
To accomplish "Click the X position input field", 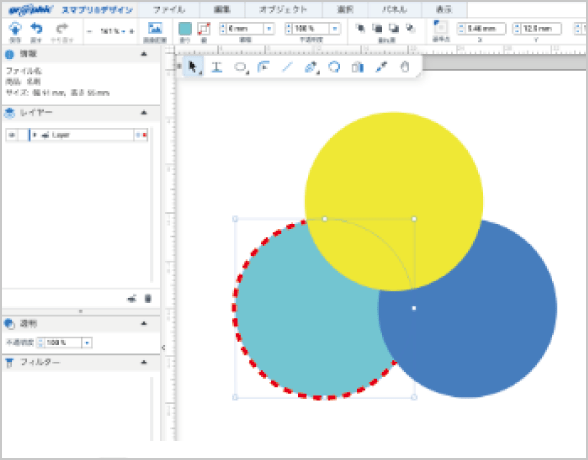I will point(485,28).
